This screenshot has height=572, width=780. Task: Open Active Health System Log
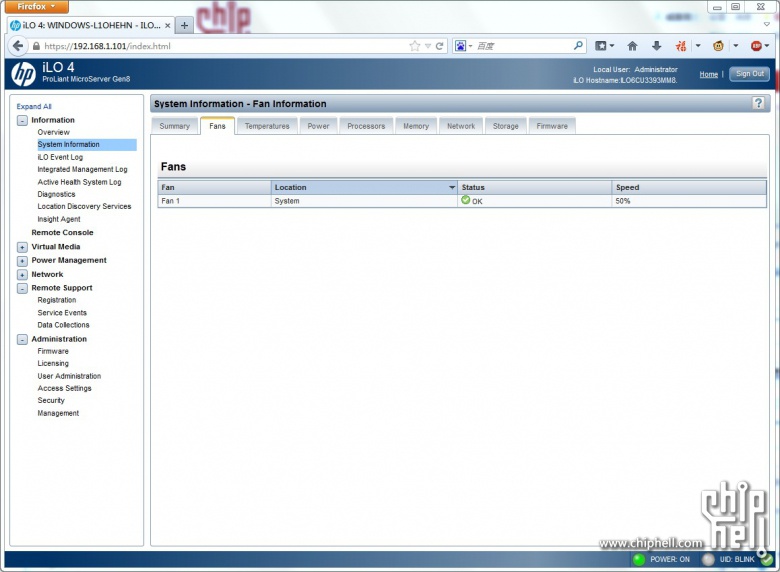tap(80, 182)
